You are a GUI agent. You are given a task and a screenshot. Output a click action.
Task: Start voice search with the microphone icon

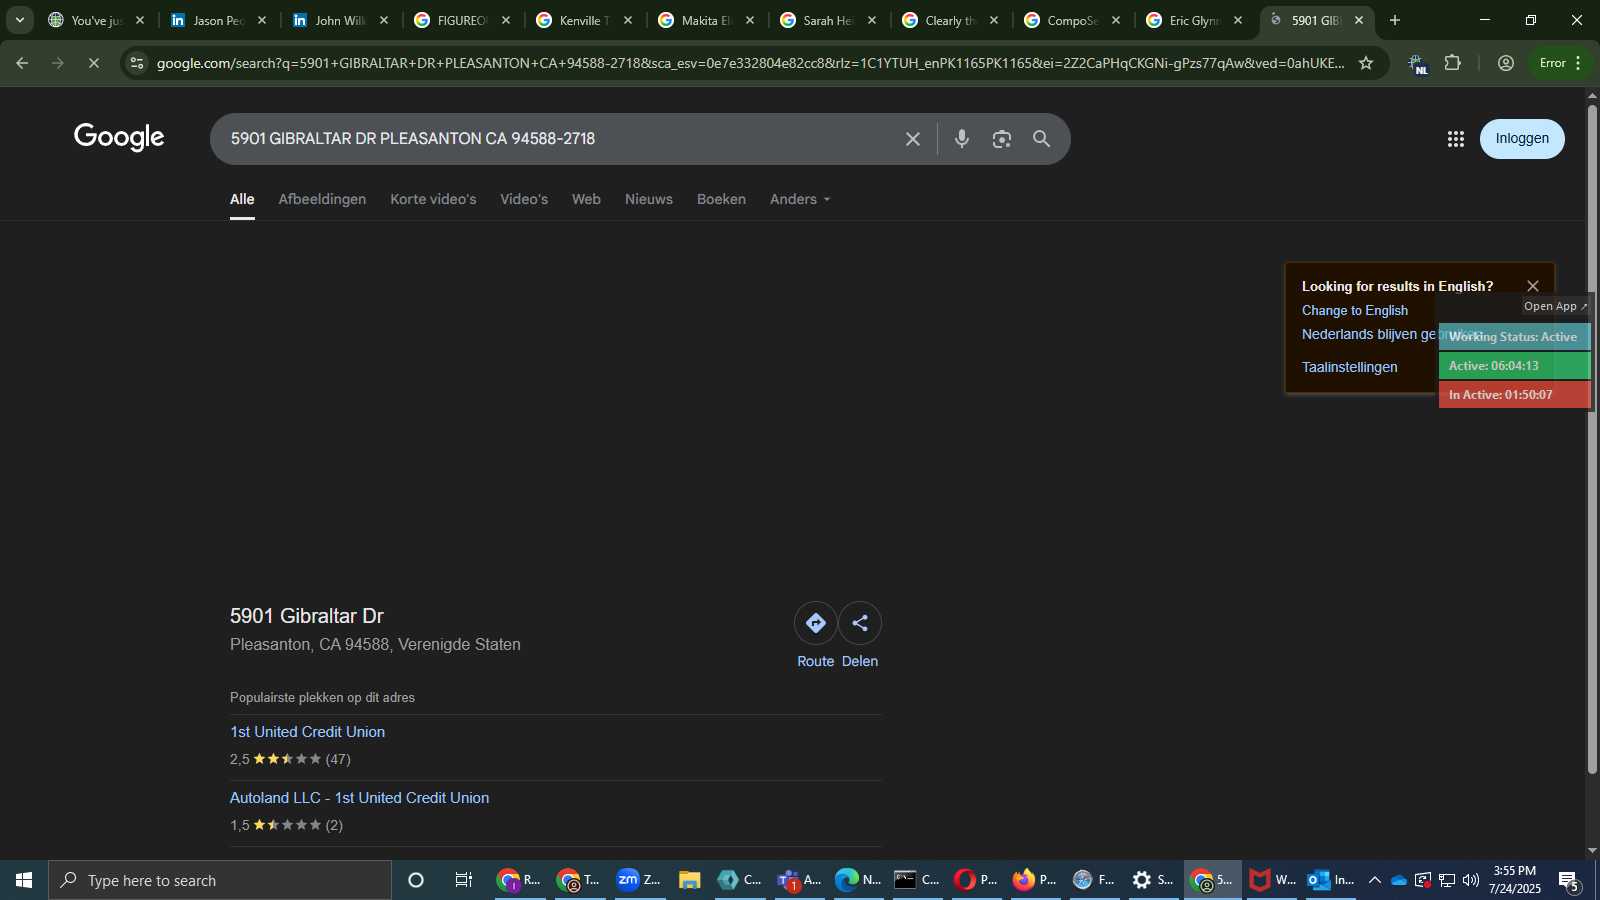tap(961, 139)
